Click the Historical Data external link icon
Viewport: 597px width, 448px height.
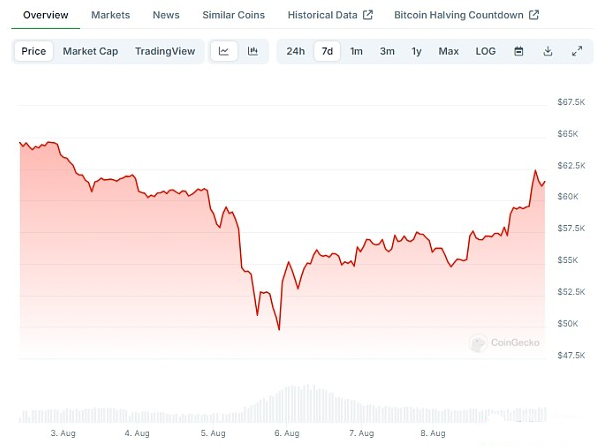(368, 15)
